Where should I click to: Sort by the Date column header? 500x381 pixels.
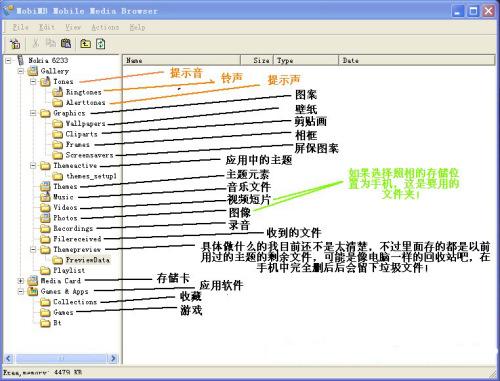(x=417, y=60)
